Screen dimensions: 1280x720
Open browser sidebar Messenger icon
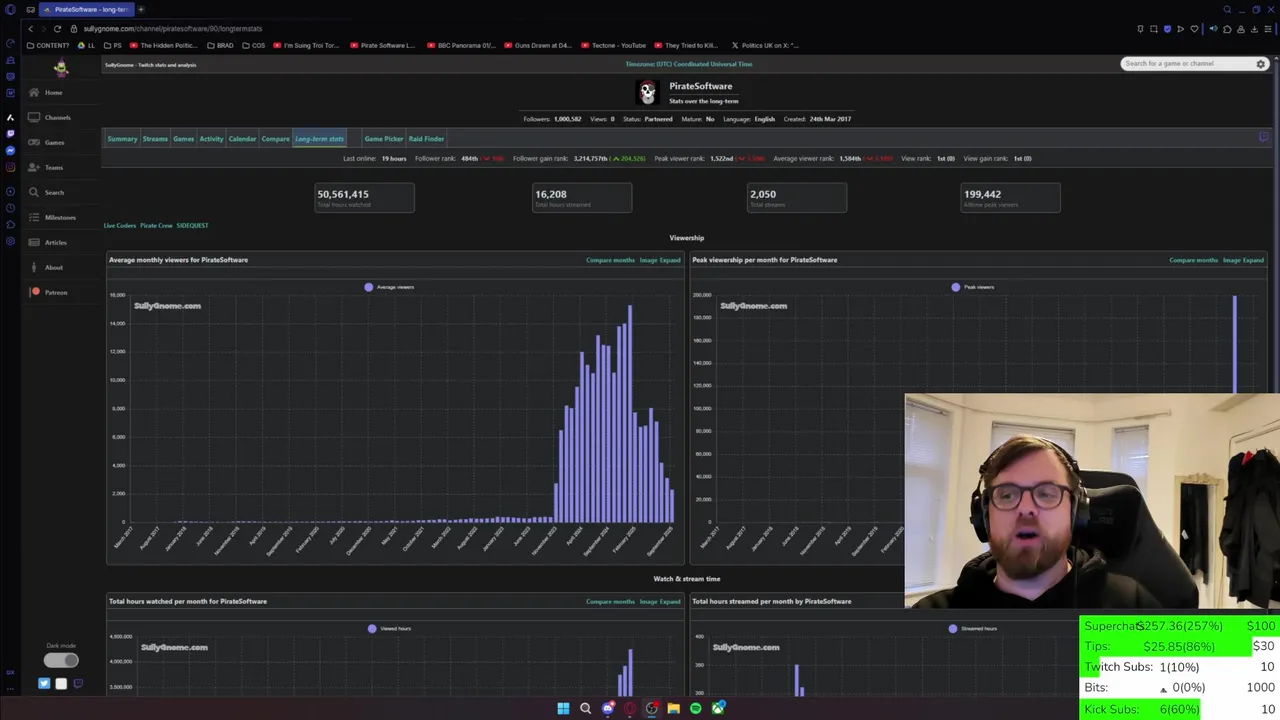point(10,150)
